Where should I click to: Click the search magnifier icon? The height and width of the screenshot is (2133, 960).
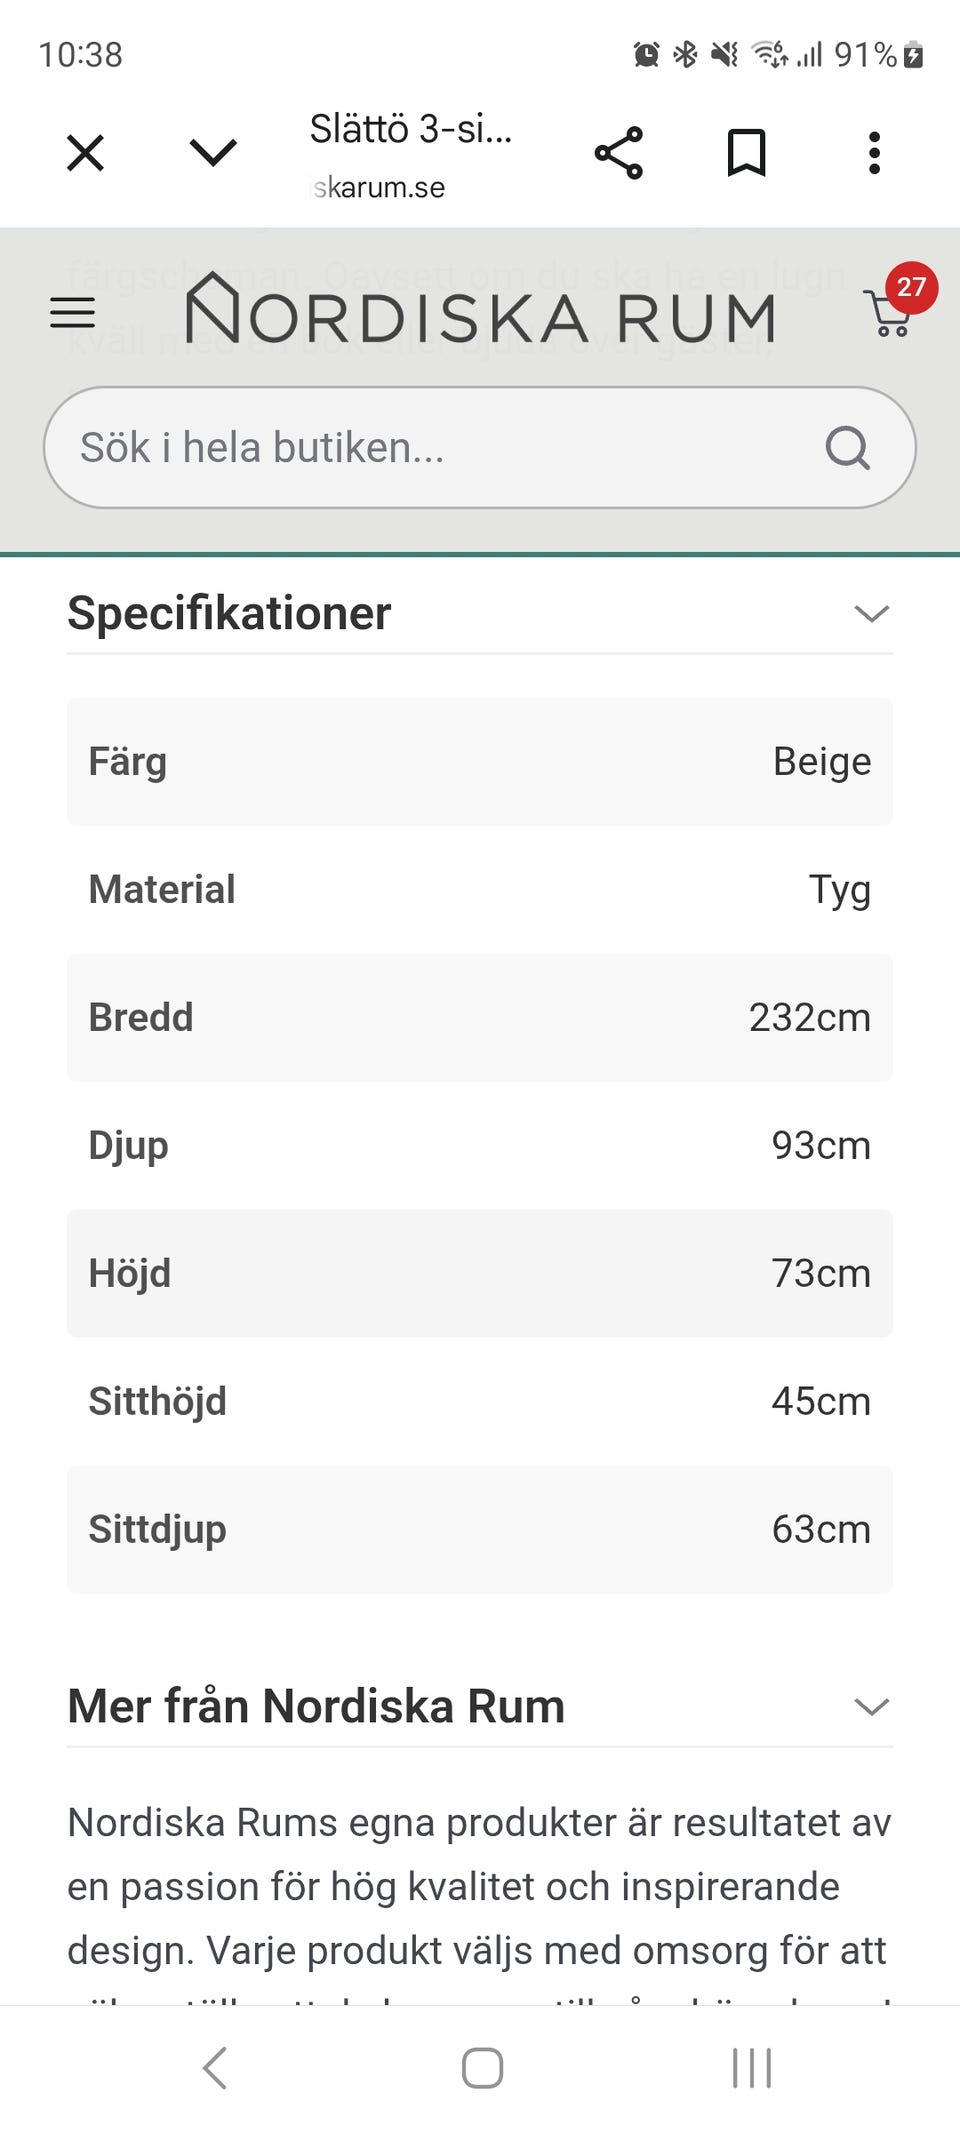click(847, 447)
